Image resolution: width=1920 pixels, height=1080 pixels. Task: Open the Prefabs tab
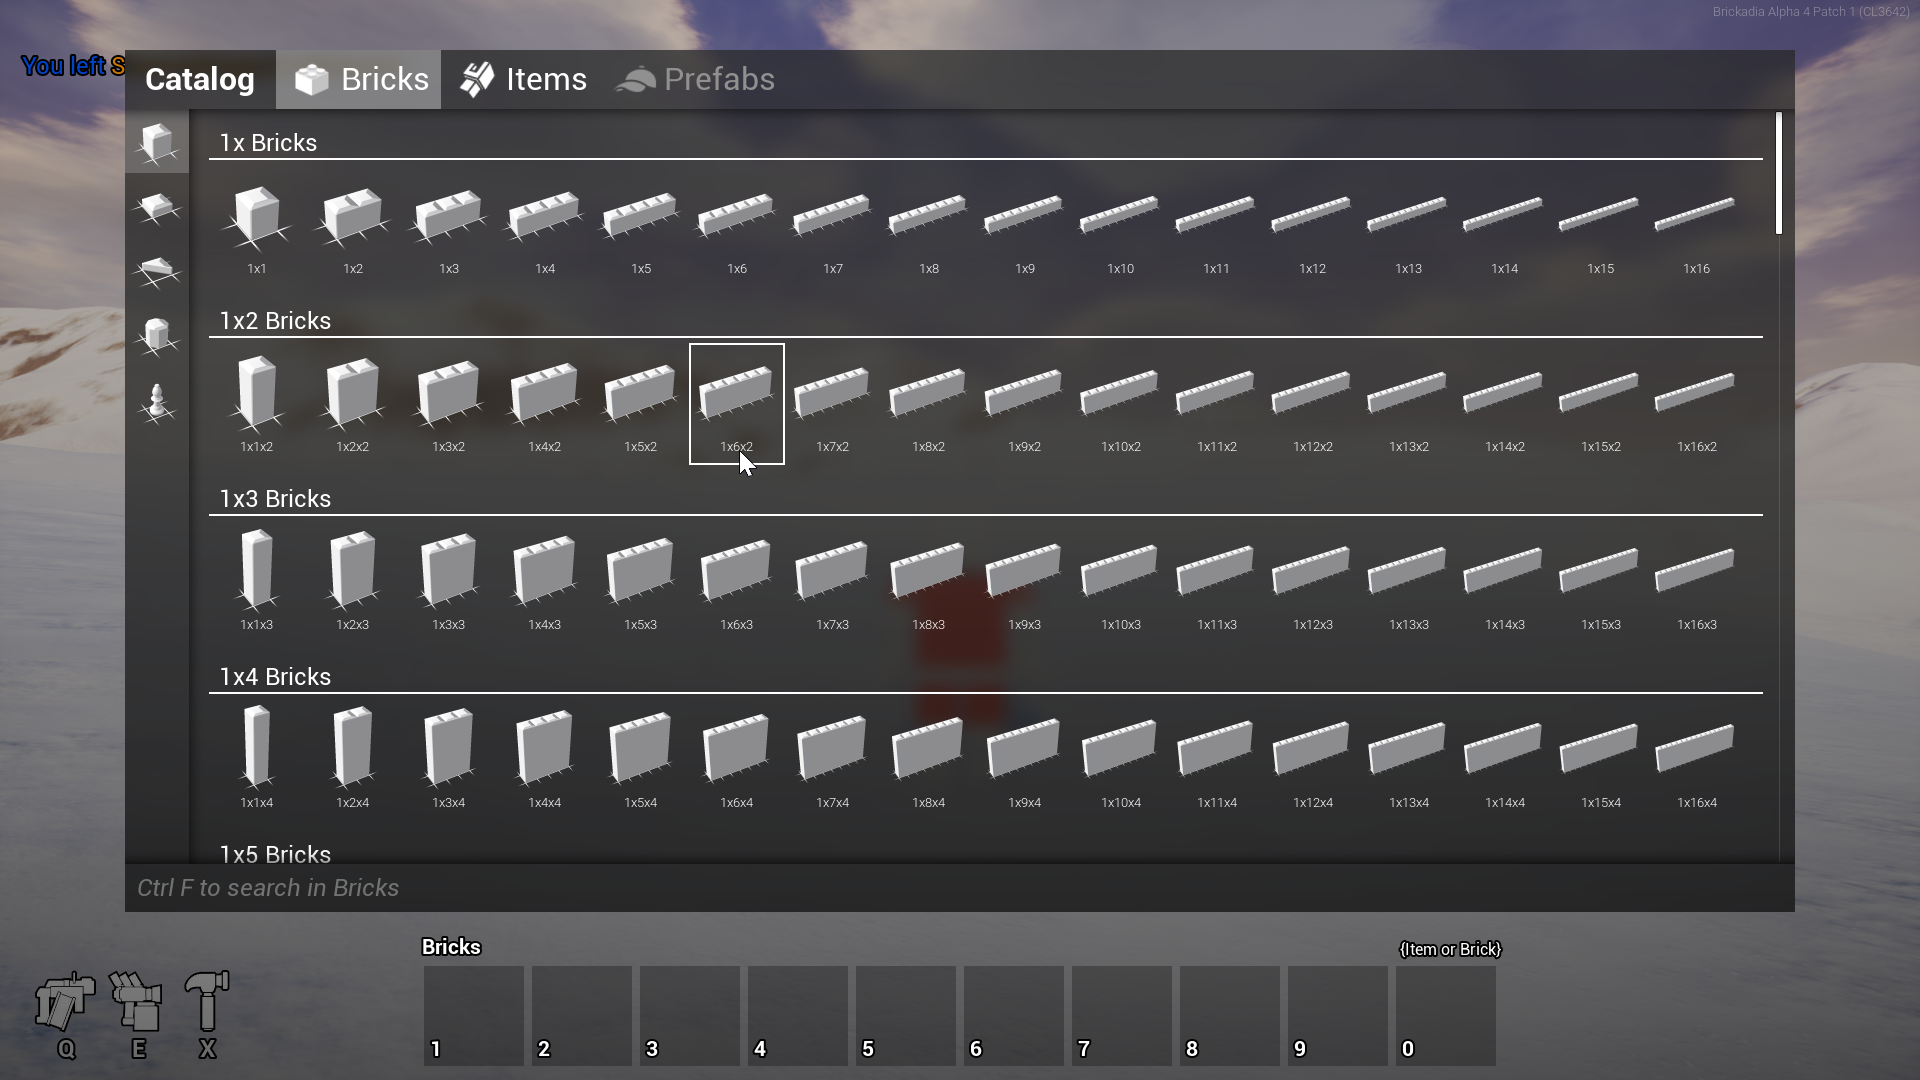[695, 79]
